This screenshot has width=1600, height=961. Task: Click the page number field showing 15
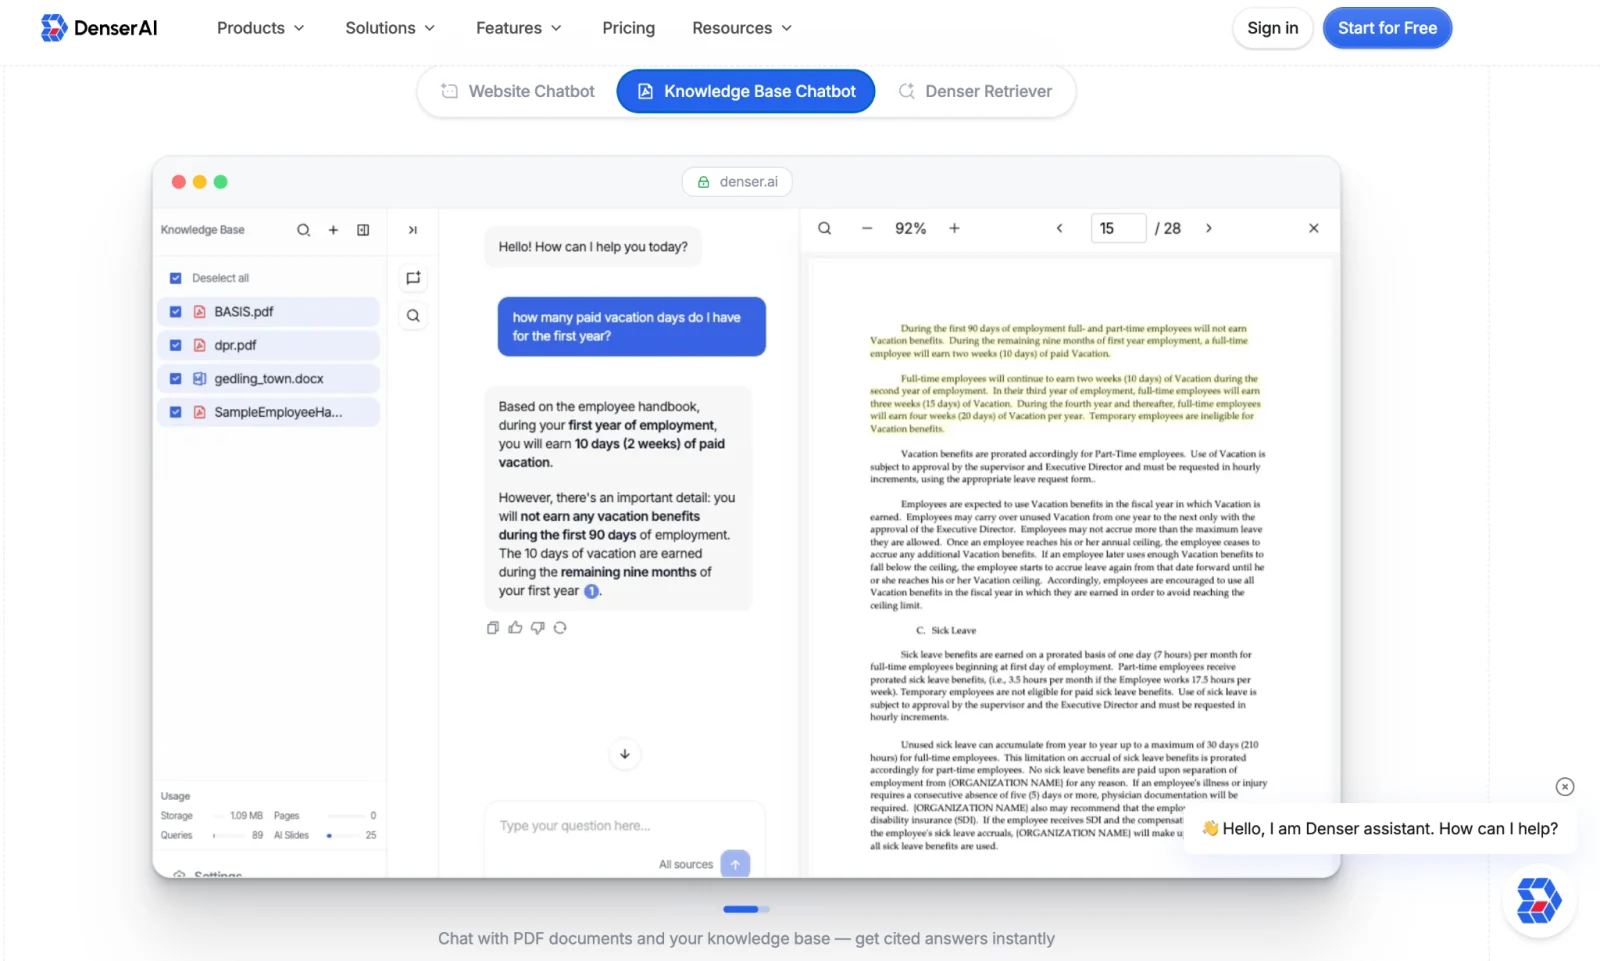tap(1118, 229)
